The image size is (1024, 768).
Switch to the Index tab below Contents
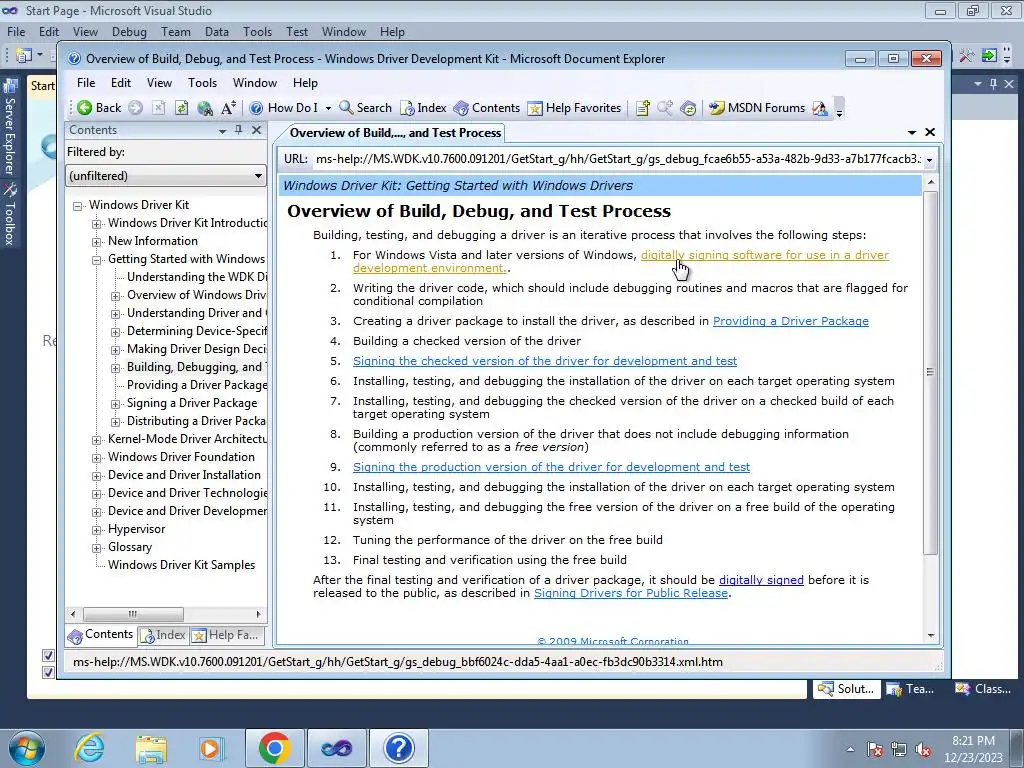163,635
